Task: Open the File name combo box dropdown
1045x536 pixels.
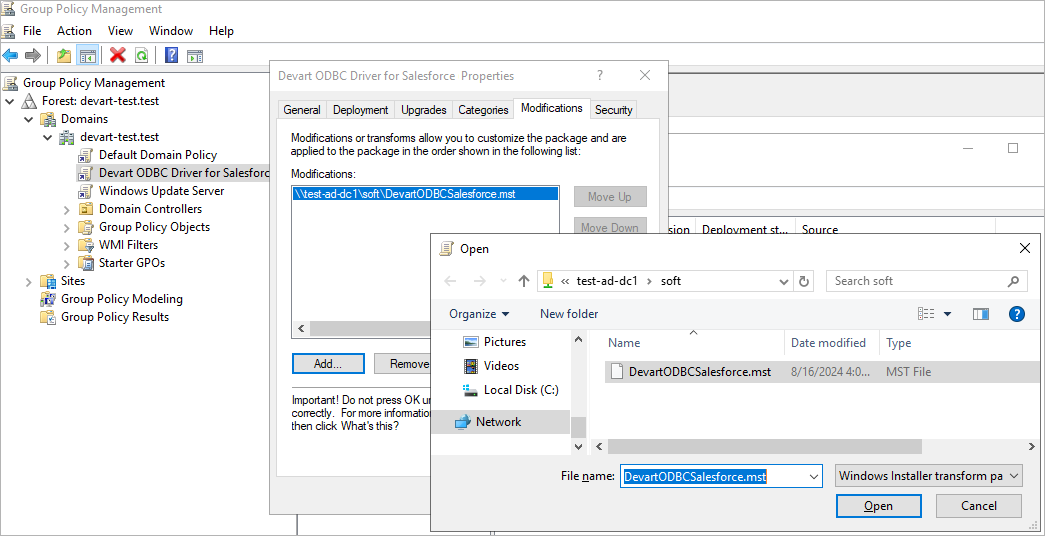Action: click(814, 476)
